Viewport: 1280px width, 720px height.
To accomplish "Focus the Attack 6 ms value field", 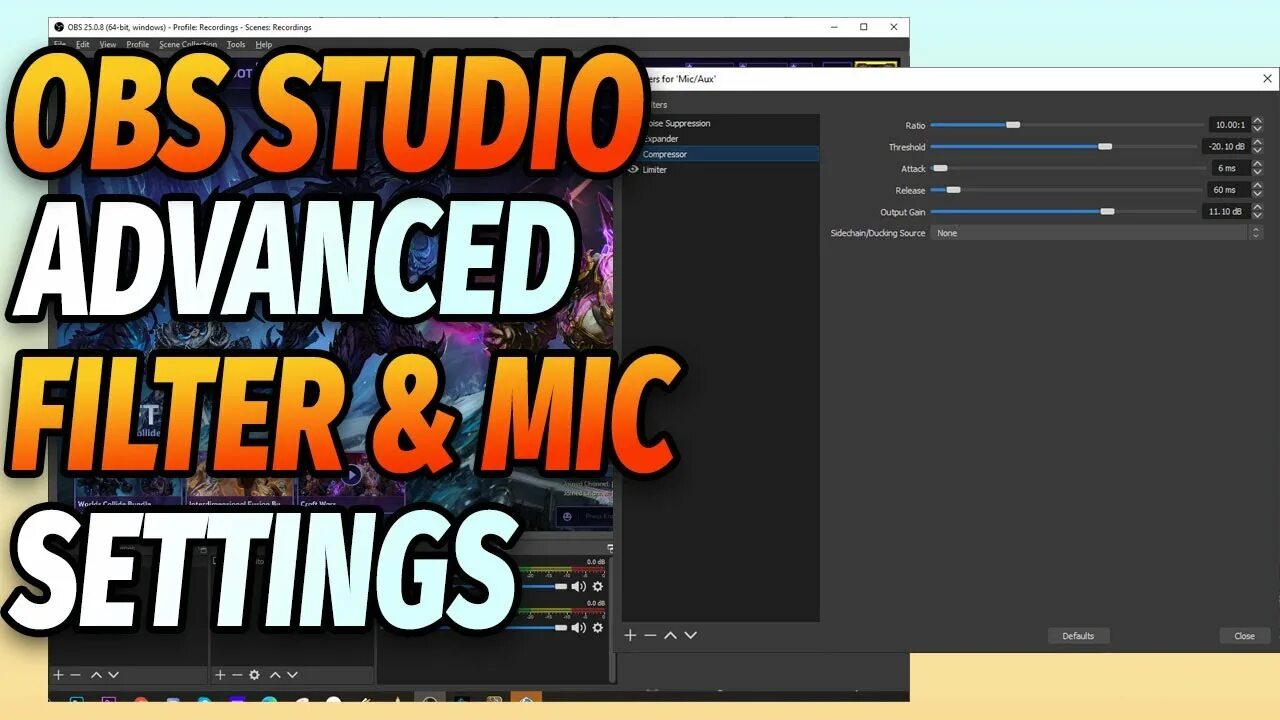I will pos(1231,168).
